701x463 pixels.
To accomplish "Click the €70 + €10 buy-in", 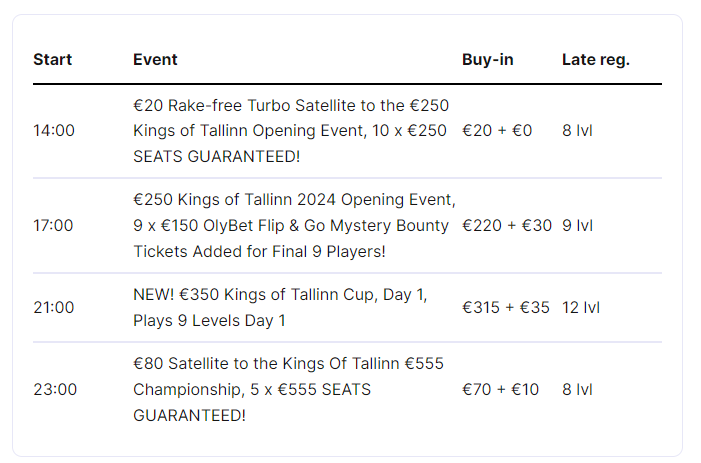I will [500, 390].
